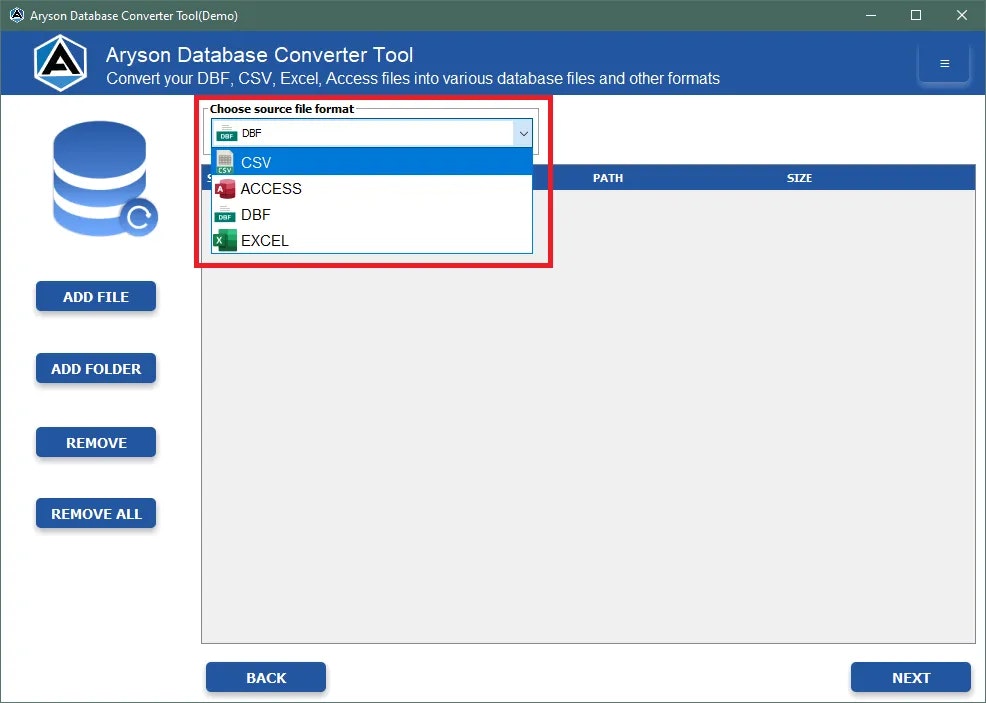The height and width of the screenshot is (703, 986).
Task: Go back with the BACK button
Action: 266,677
